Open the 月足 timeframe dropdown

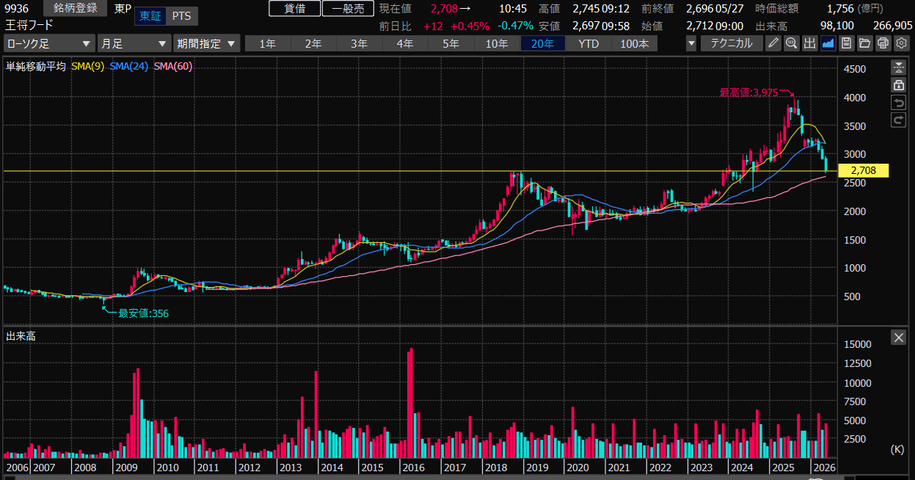134,44
